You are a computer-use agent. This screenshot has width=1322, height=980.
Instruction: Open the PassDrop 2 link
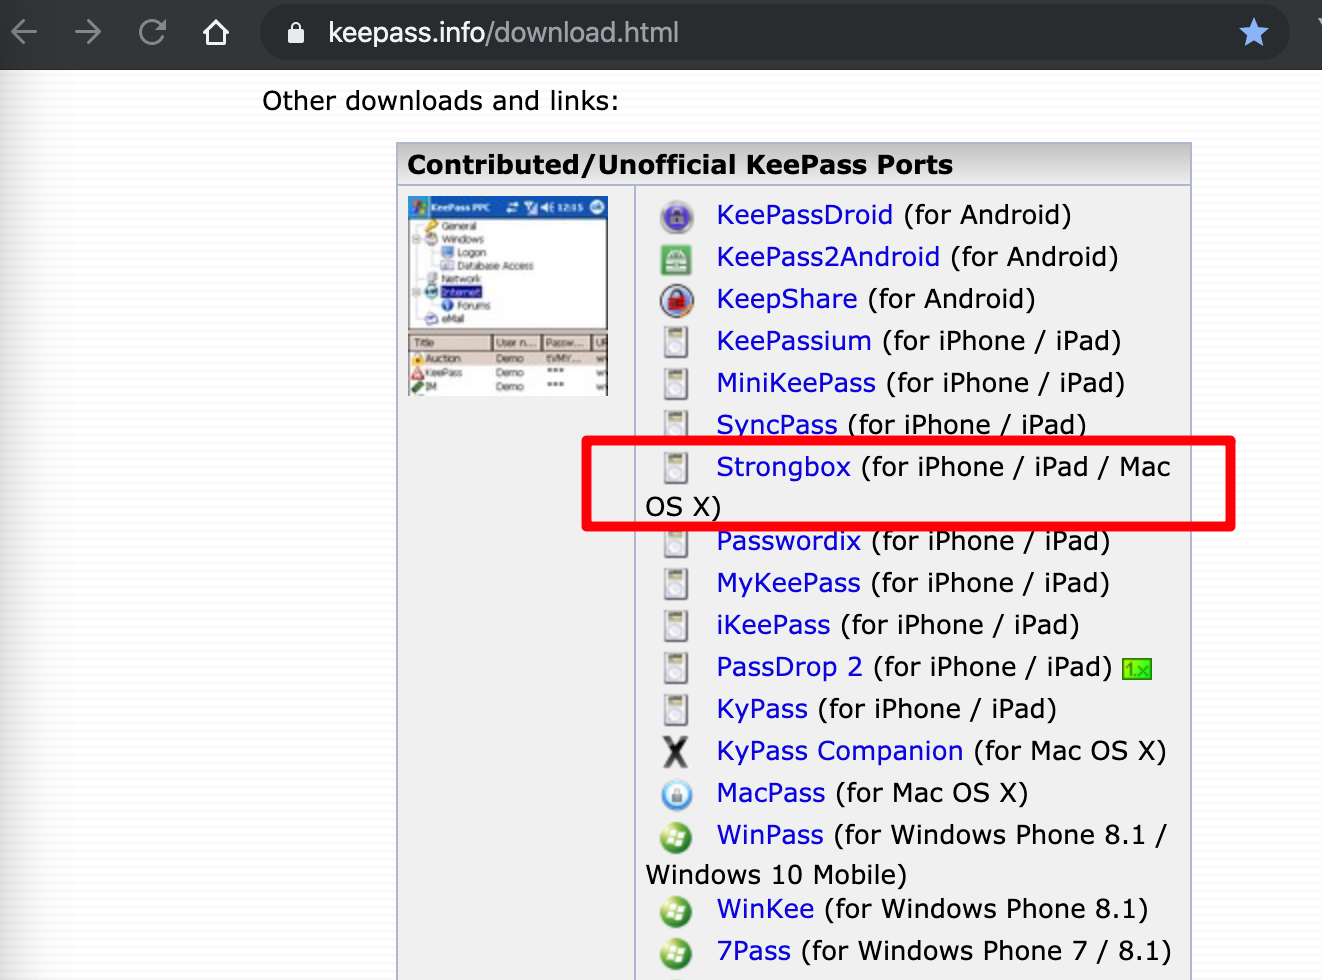tap(789, 667)
